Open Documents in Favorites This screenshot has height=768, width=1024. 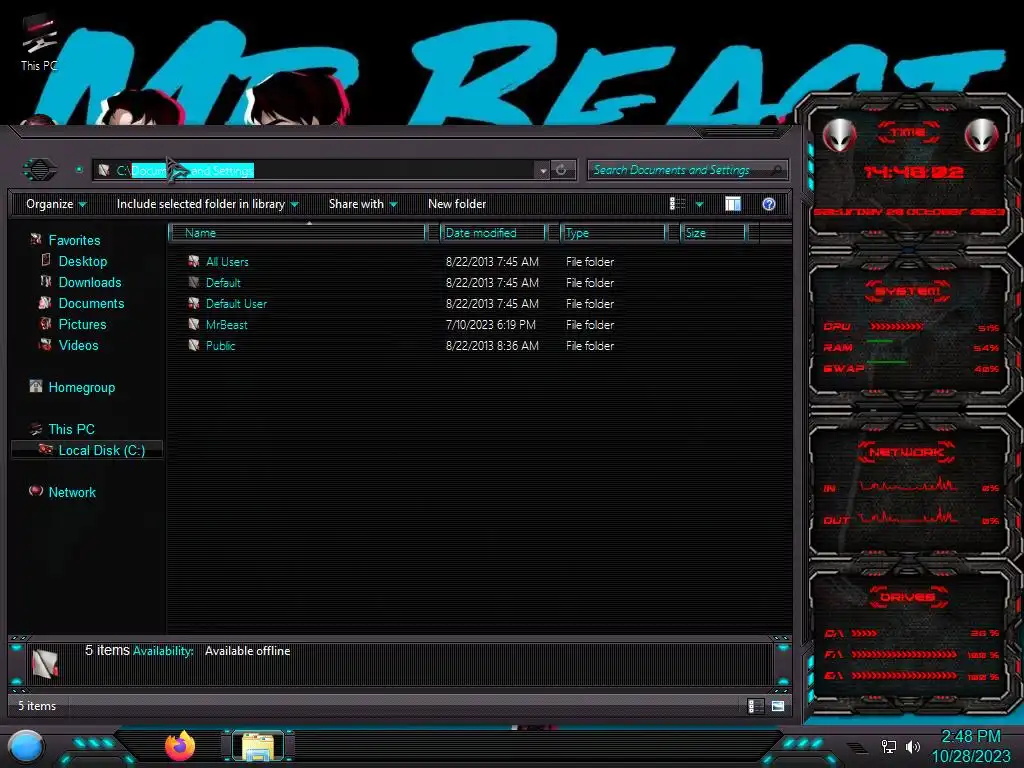pos(91,303)
